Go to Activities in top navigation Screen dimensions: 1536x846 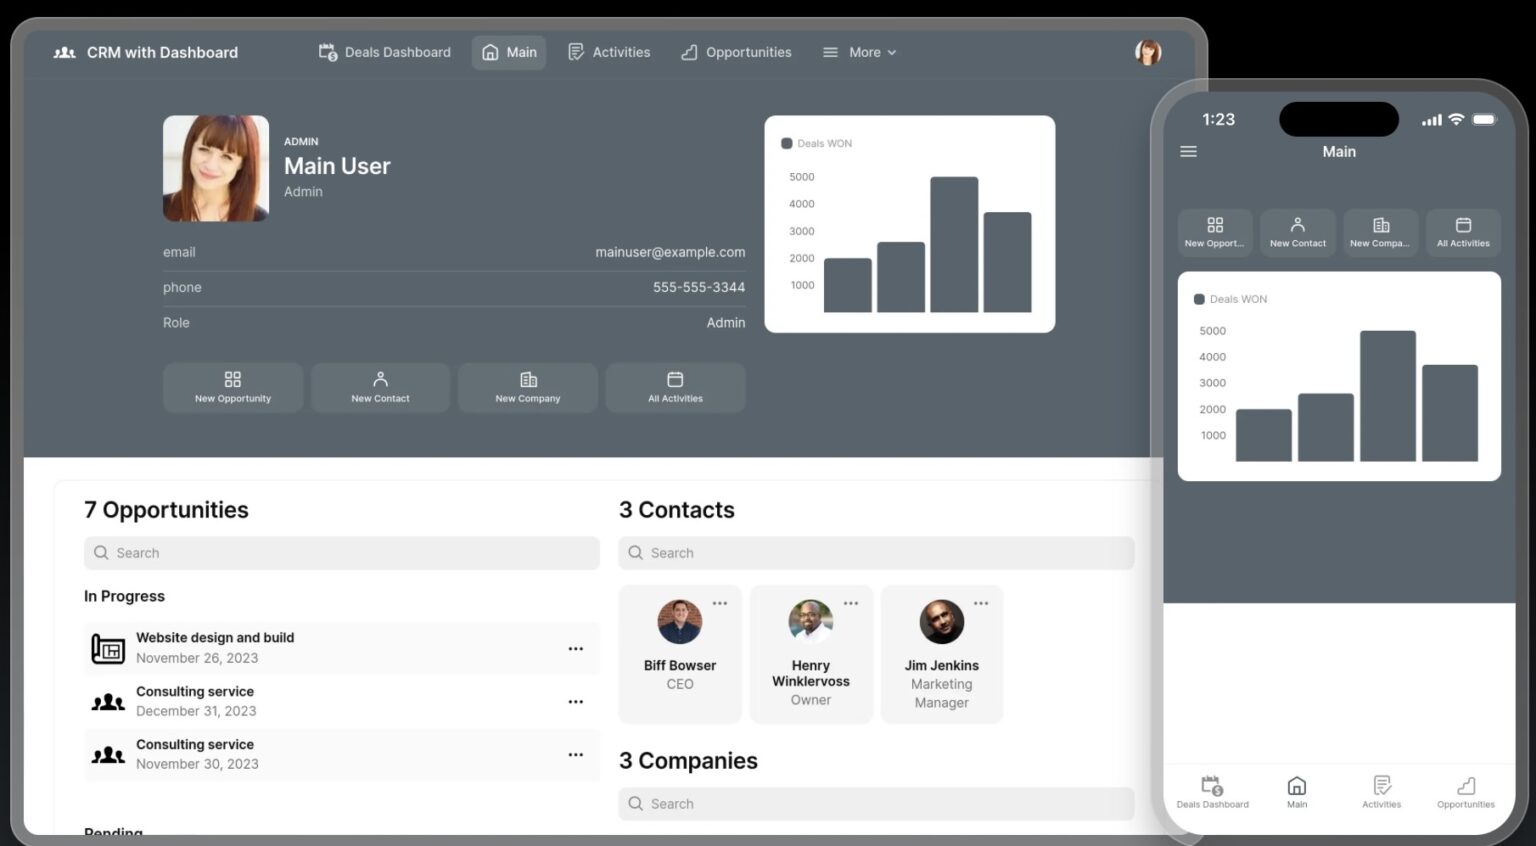(x=609, y=52)
